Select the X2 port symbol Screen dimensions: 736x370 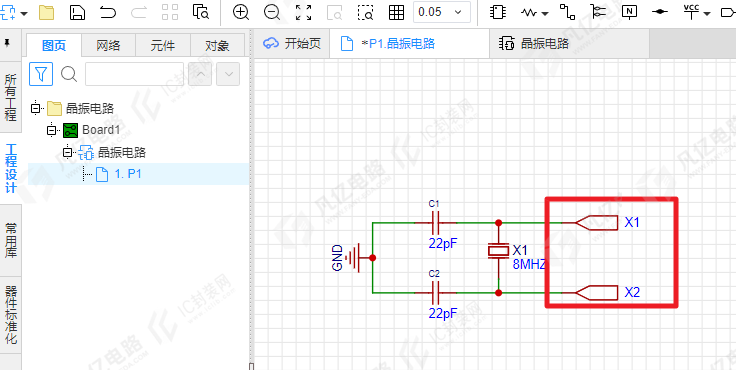597,293
